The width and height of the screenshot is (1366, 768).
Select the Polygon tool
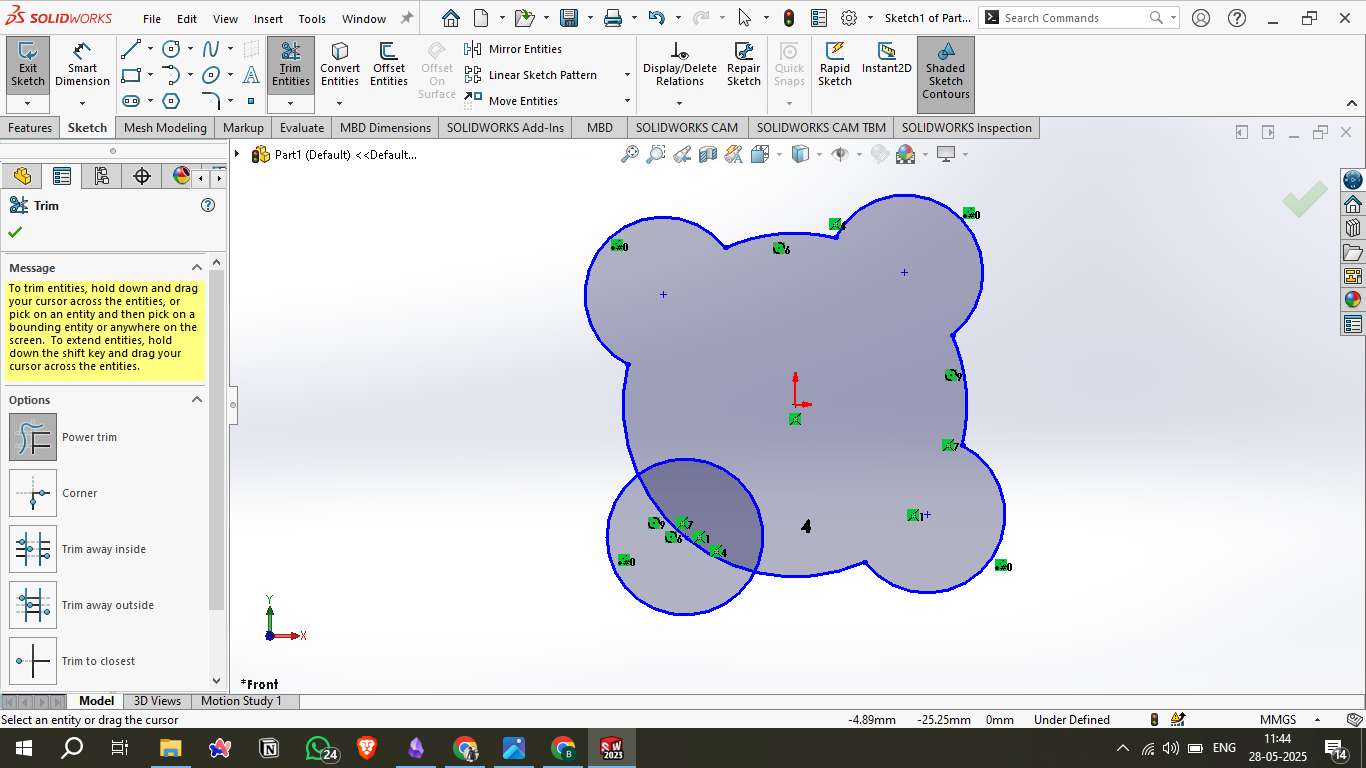171,101
